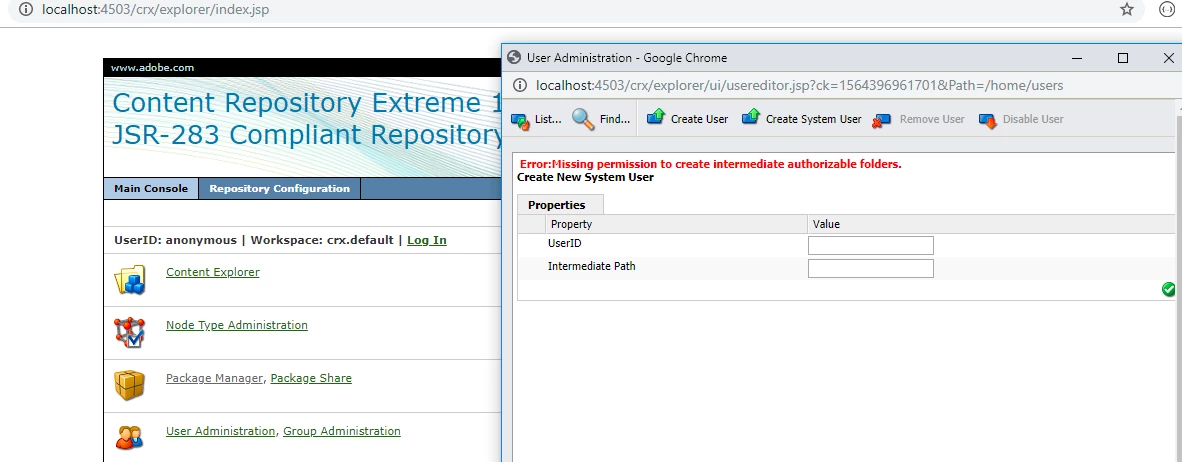
Task: Click the Log In link
Action: [427, 240]
